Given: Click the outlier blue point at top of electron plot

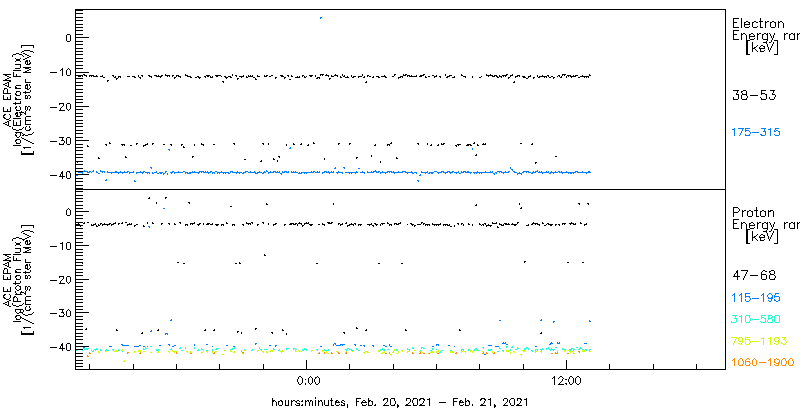Looking at the screenshot, I should [x=320, y=18].
